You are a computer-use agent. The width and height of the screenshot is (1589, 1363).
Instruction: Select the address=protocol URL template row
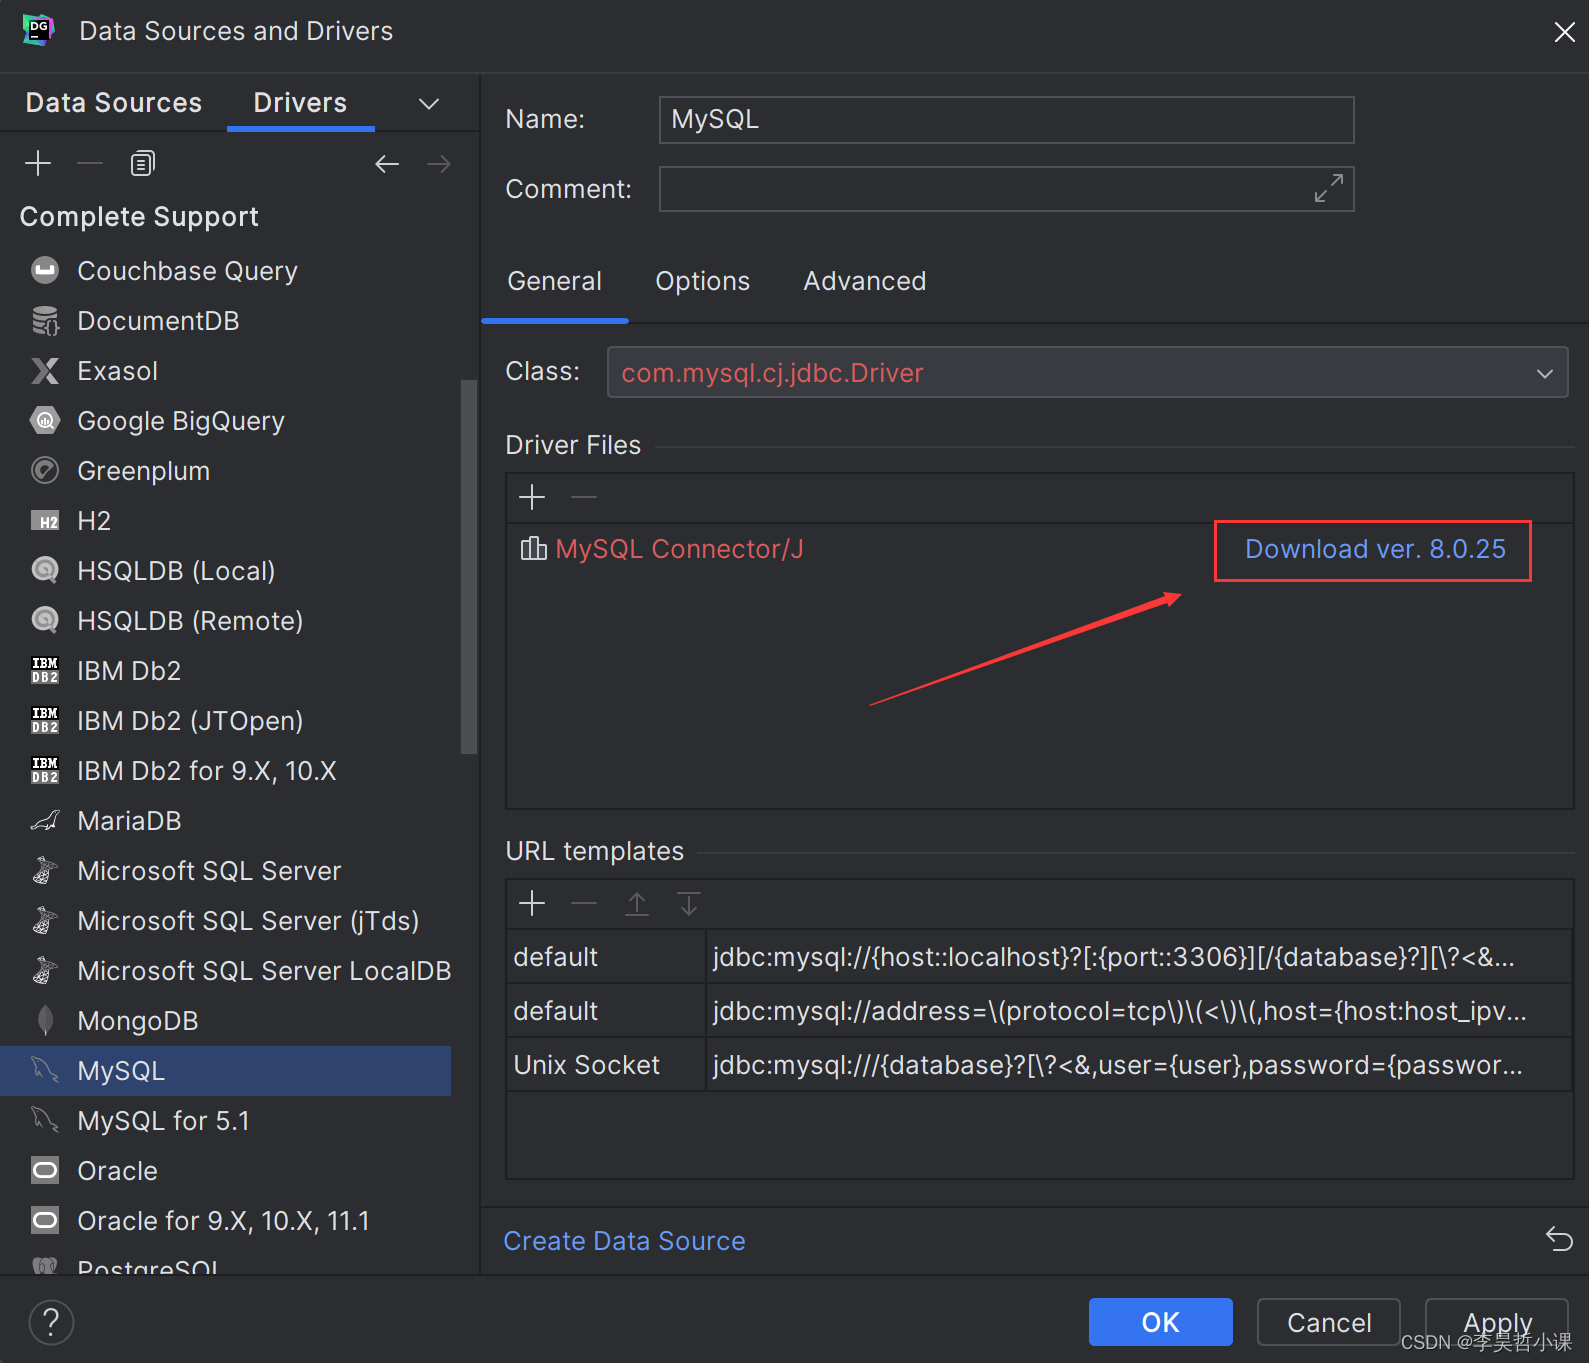pyautogui.click(x=1040, y=1011)
